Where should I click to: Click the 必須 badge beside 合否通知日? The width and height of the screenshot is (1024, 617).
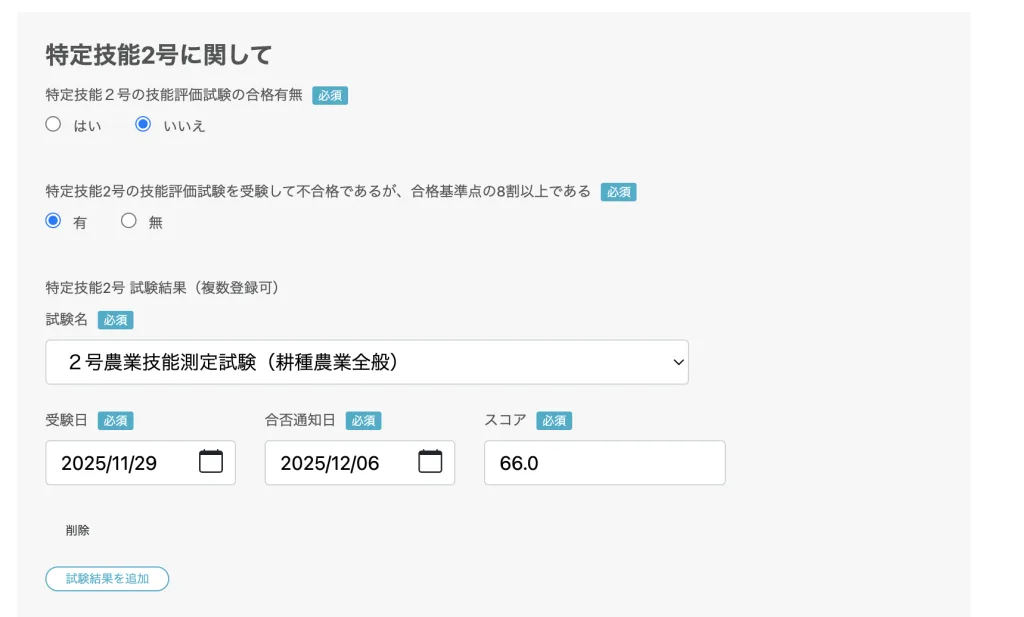pos(363,420)
